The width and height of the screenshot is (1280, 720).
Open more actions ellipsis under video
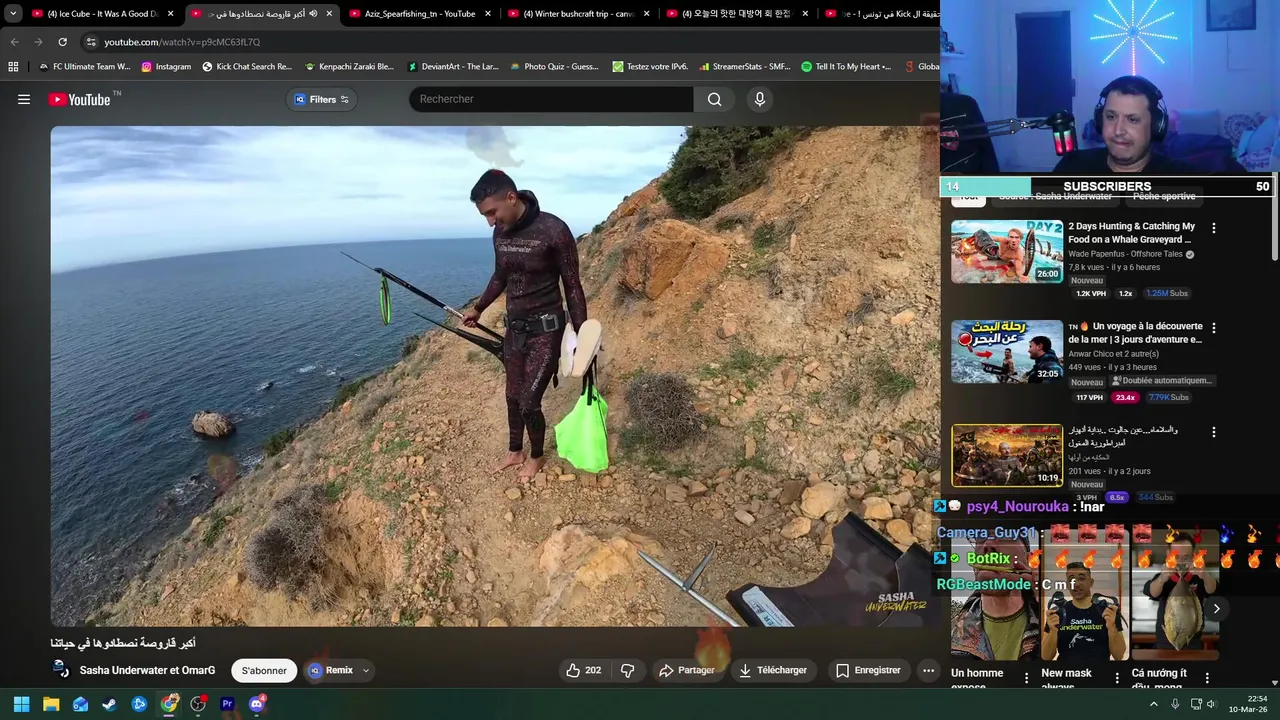928,671
